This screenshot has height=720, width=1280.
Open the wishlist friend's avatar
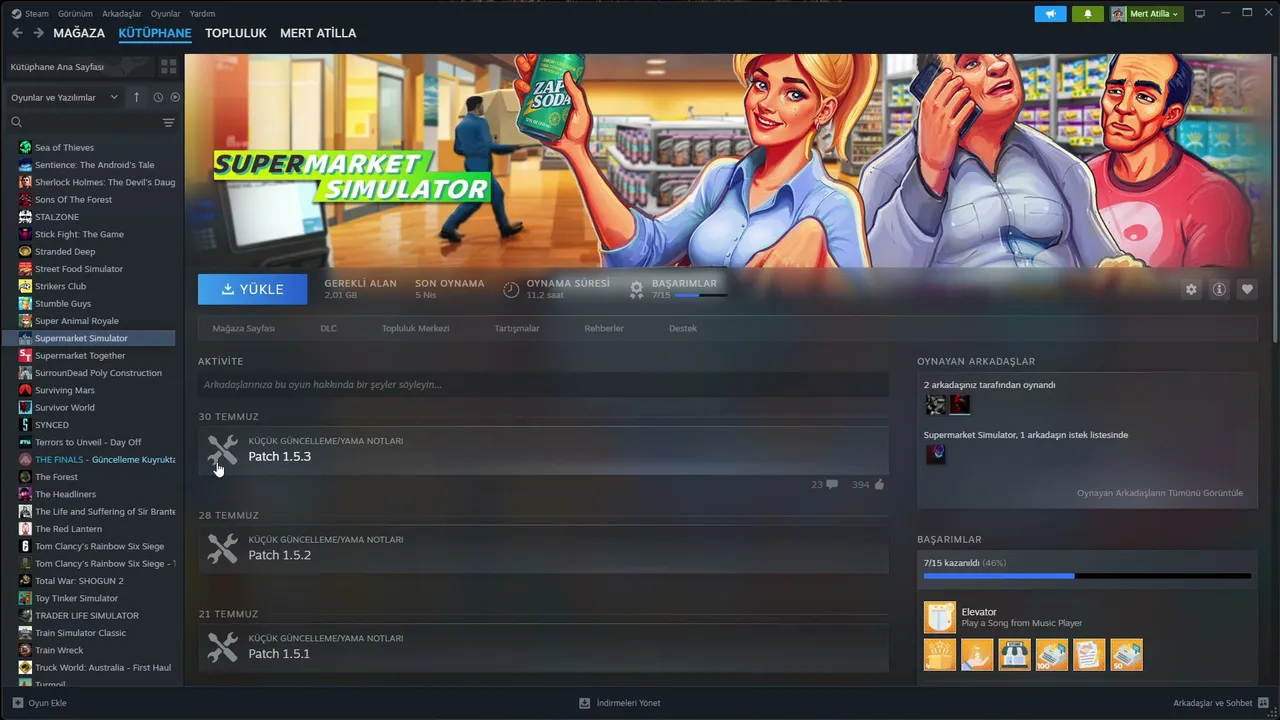click(x=935, y=454)
